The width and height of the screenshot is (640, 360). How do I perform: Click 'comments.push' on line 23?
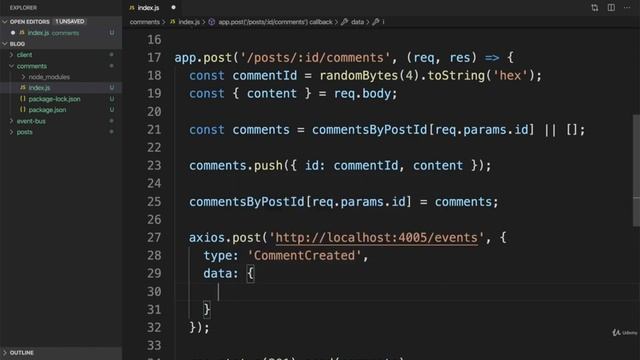point(236,165)
